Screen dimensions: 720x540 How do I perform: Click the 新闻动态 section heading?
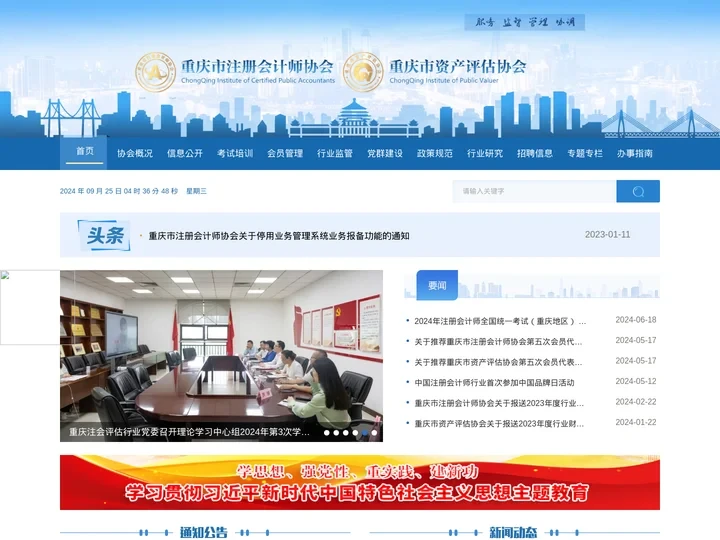pyautogui.click(x=513, y=533)
